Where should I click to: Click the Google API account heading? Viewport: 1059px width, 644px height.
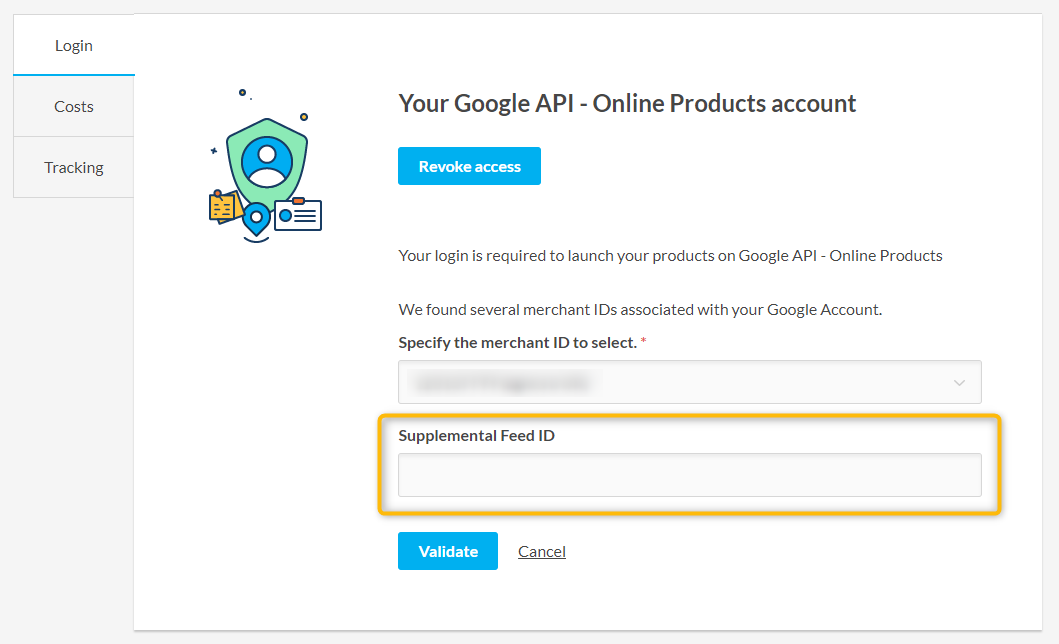pos(627,103)
